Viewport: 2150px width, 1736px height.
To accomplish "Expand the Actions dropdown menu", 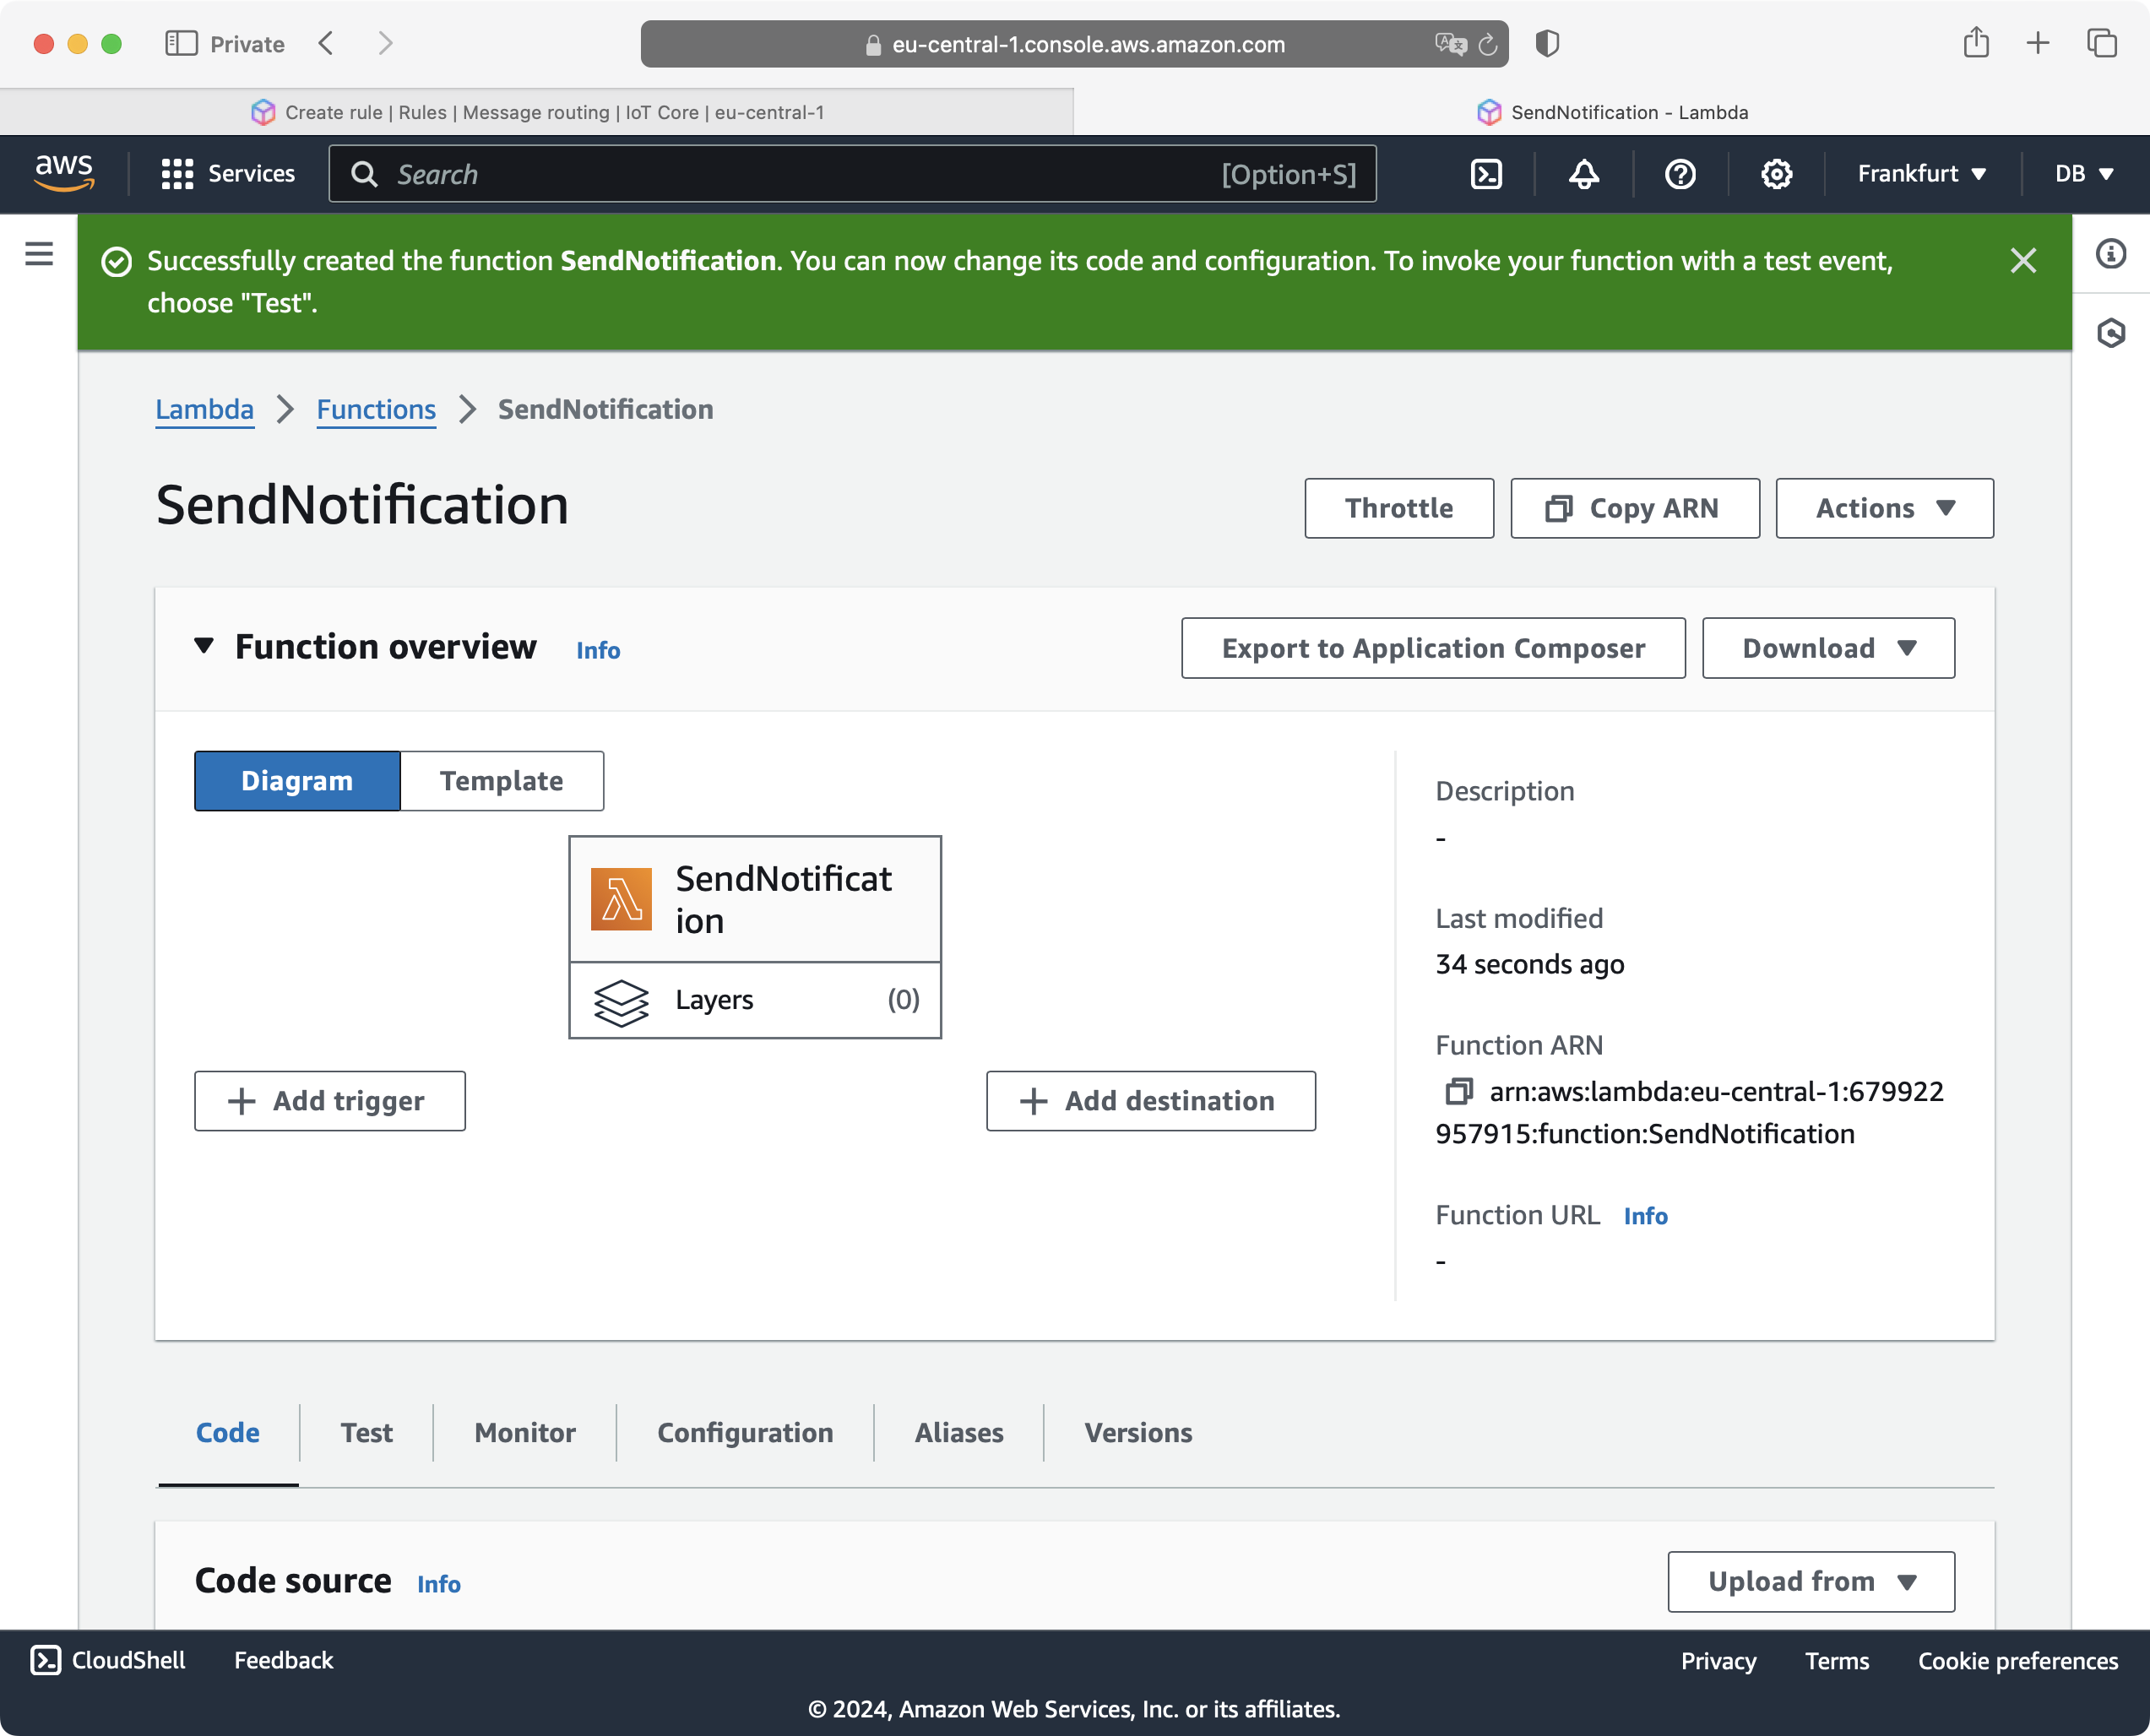I will click(1884, 507).
